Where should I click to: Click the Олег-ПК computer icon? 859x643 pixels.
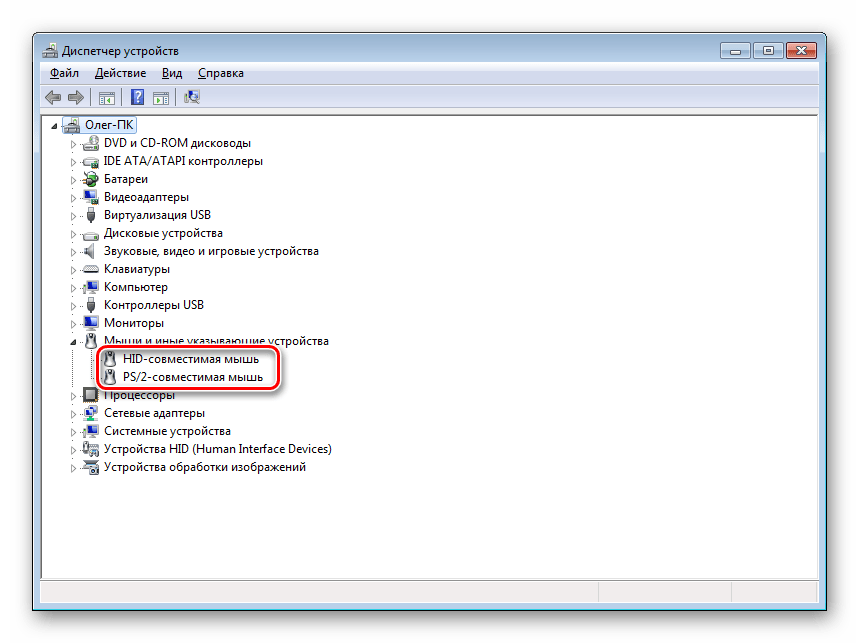click(71, 125)
